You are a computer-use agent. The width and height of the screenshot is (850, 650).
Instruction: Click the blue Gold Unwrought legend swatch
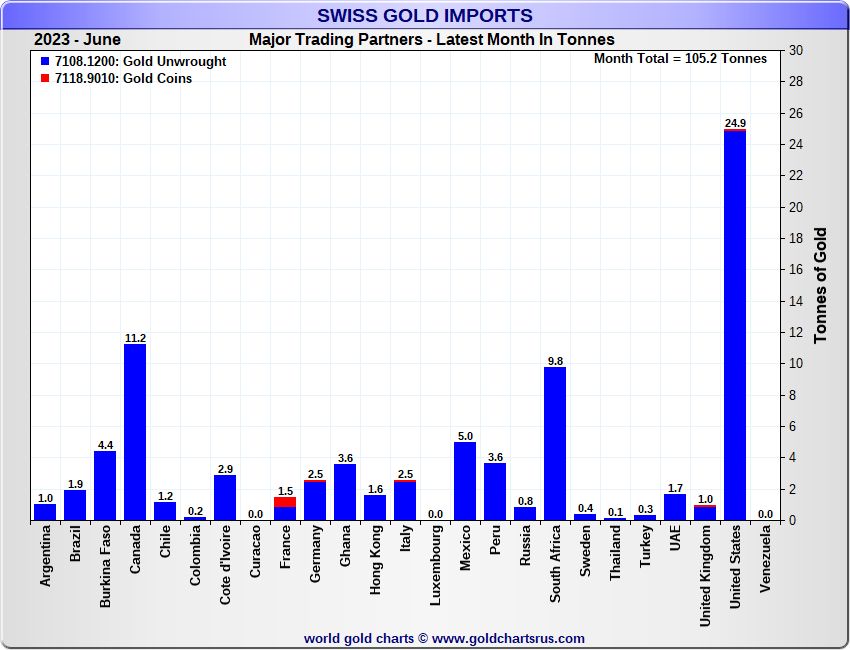tap(45, 62)
